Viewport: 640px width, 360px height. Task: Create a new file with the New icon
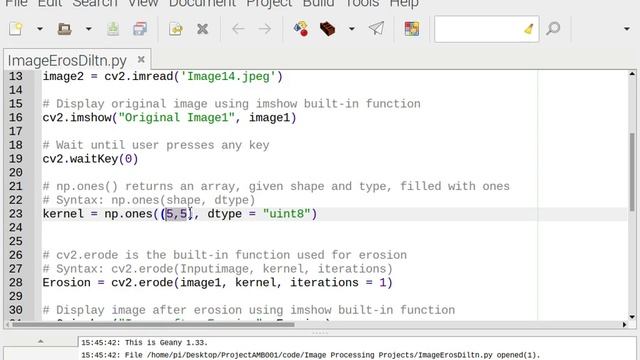(x=16, y=29)
